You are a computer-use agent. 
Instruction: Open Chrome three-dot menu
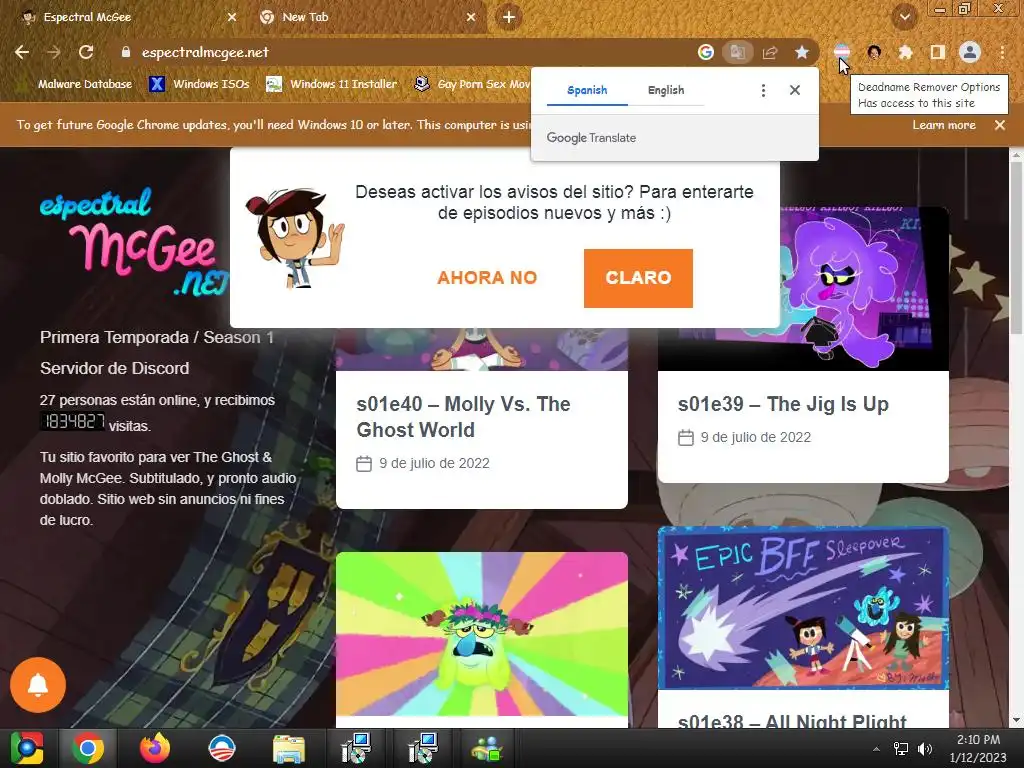pyautogui.click(x=1002, y=52)
